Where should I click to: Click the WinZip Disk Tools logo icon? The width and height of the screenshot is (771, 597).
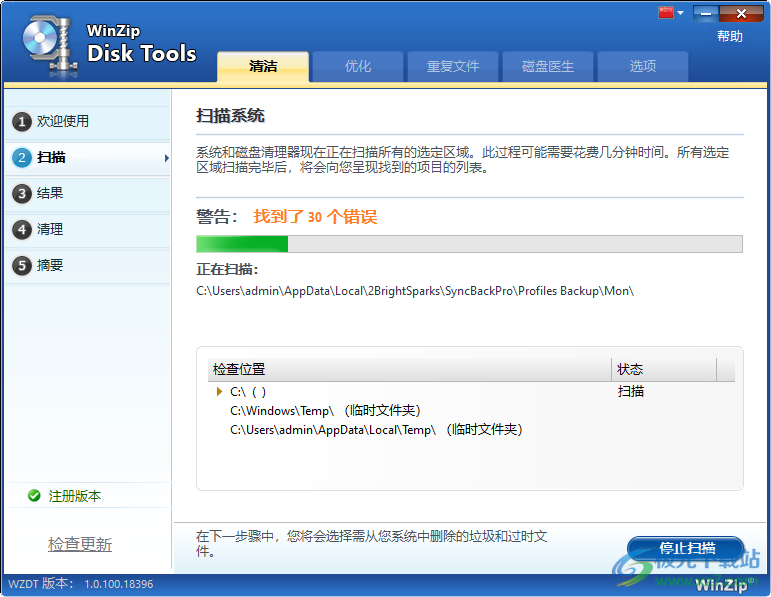50,45
